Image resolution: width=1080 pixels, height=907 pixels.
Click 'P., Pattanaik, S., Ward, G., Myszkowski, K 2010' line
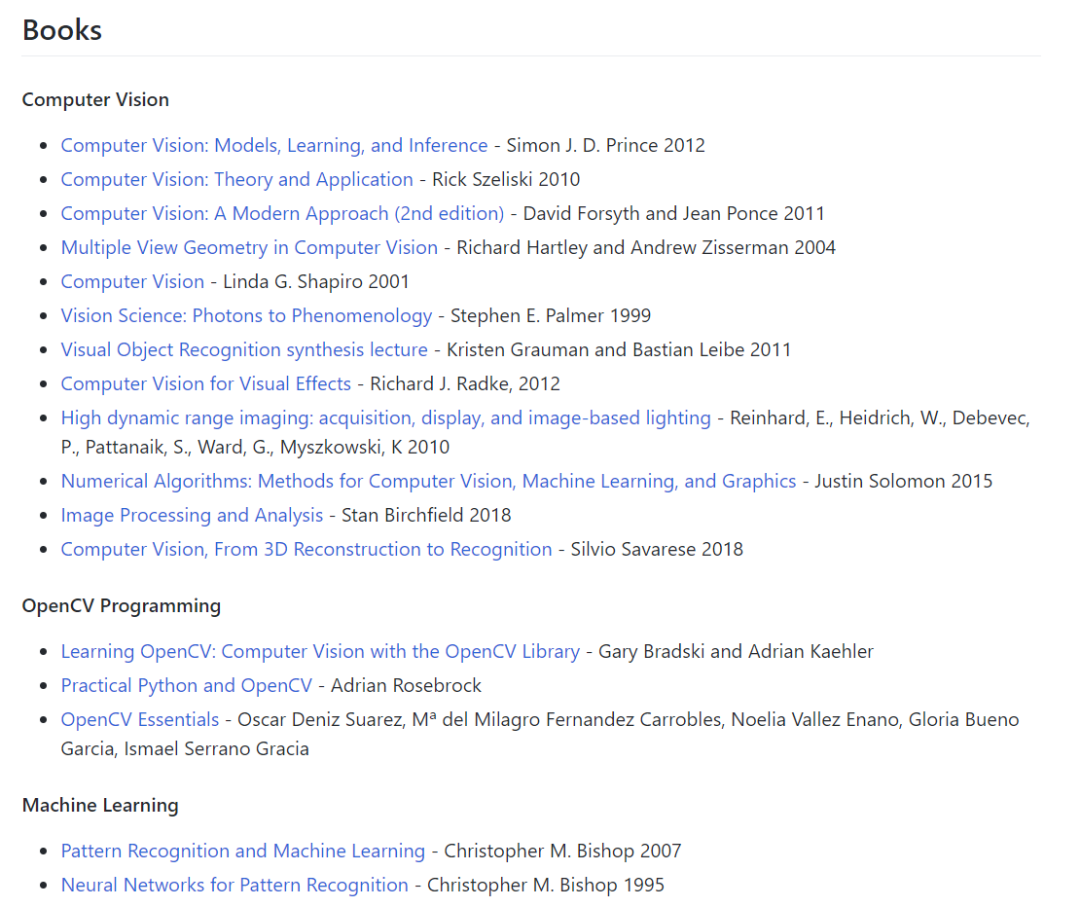click(255, 448)
